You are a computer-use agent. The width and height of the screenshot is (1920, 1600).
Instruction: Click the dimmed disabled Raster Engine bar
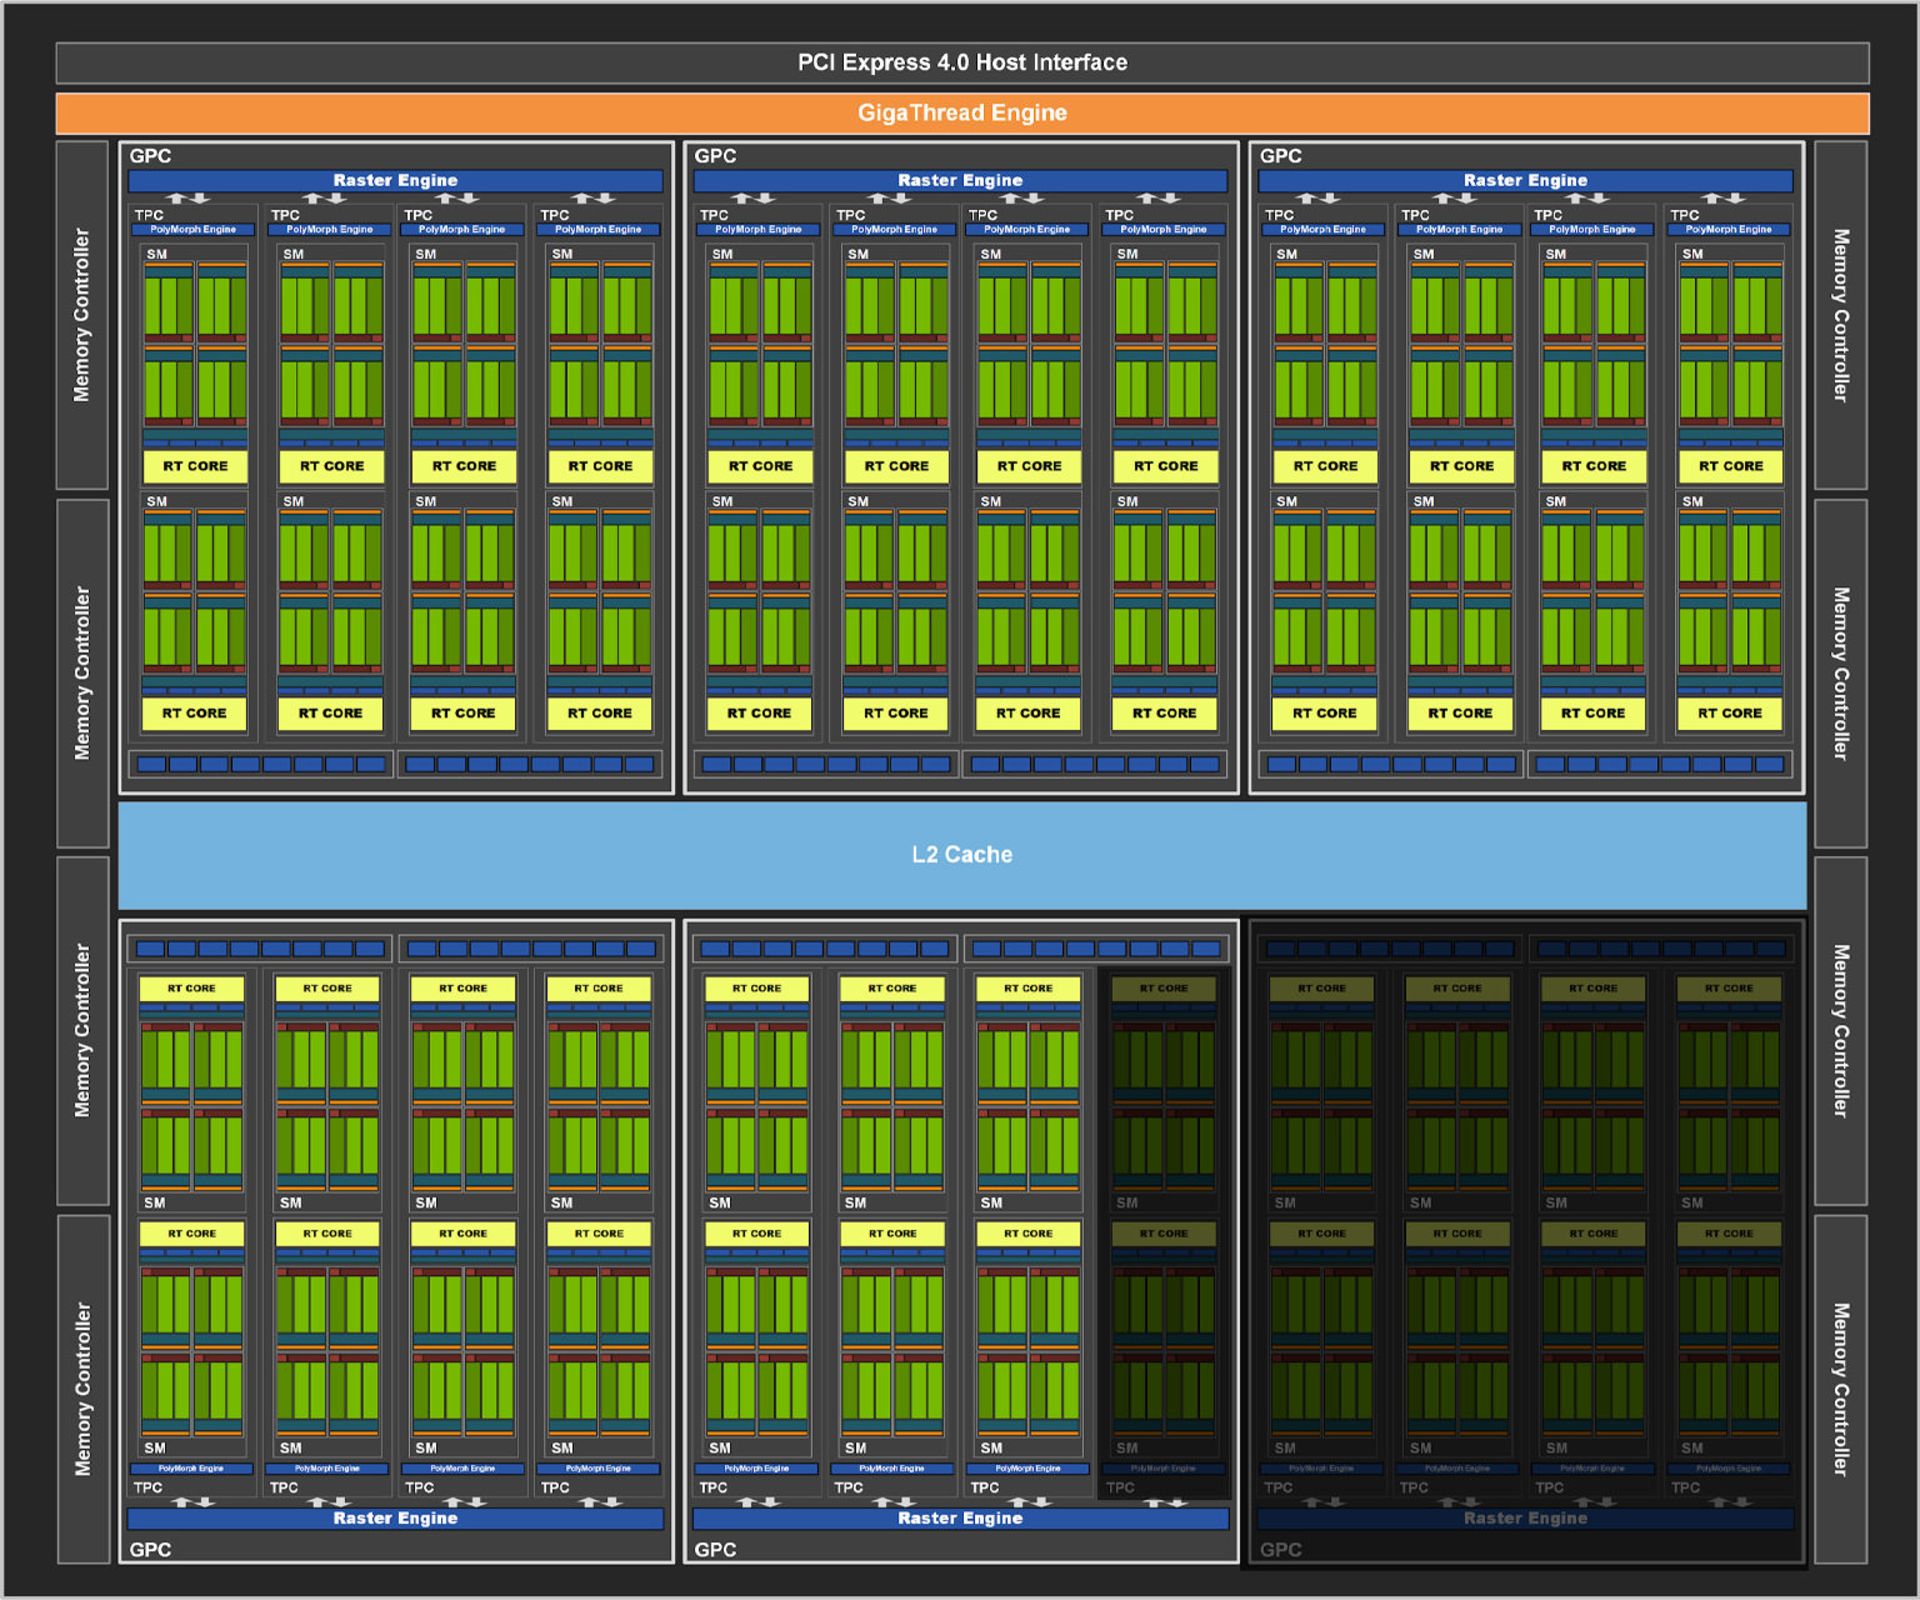[1525, 1518]
